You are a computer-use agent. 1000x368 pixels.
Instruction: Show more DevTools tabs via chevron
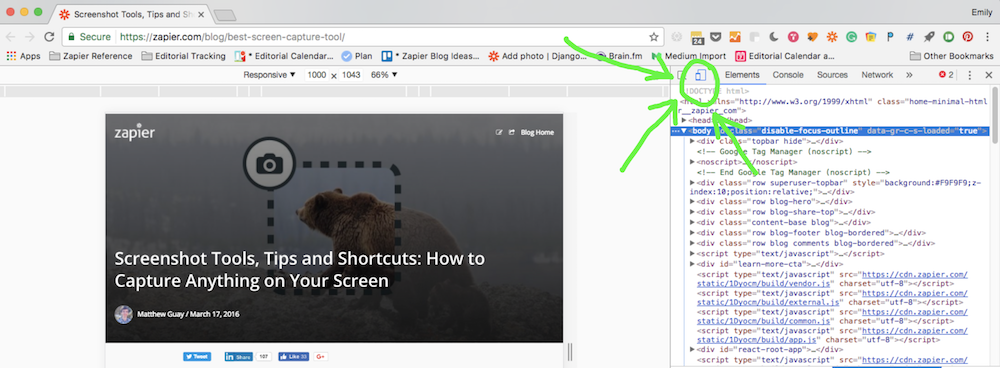pyautogui.click(x=909, y=75)
